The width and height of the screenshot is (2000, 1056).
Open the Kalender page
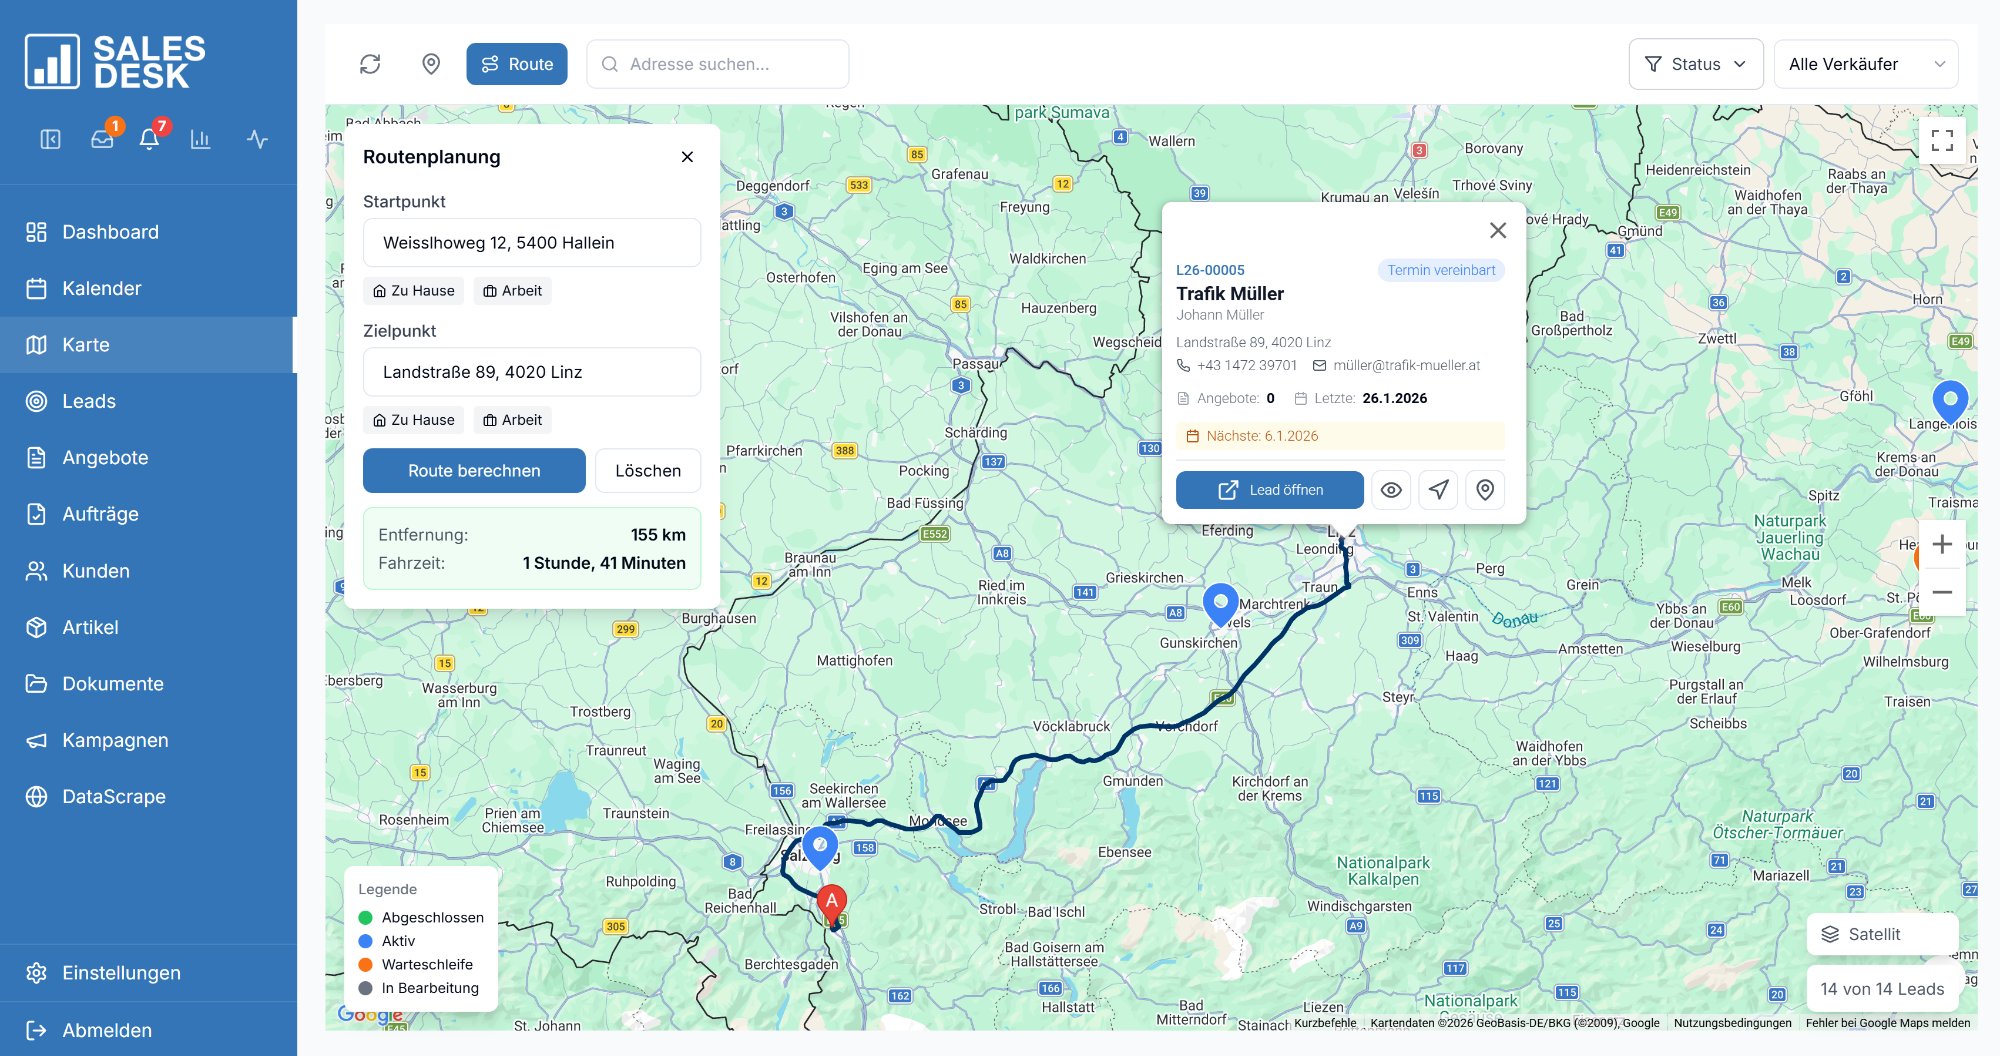[102, 288]
